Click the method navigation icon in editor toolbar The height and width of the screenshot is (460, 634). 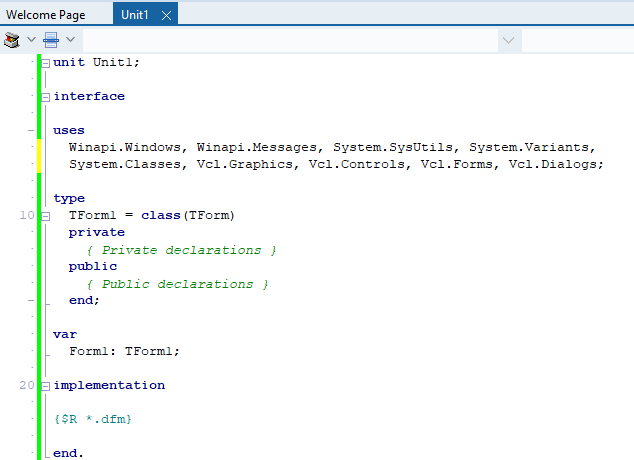[51, 40]
